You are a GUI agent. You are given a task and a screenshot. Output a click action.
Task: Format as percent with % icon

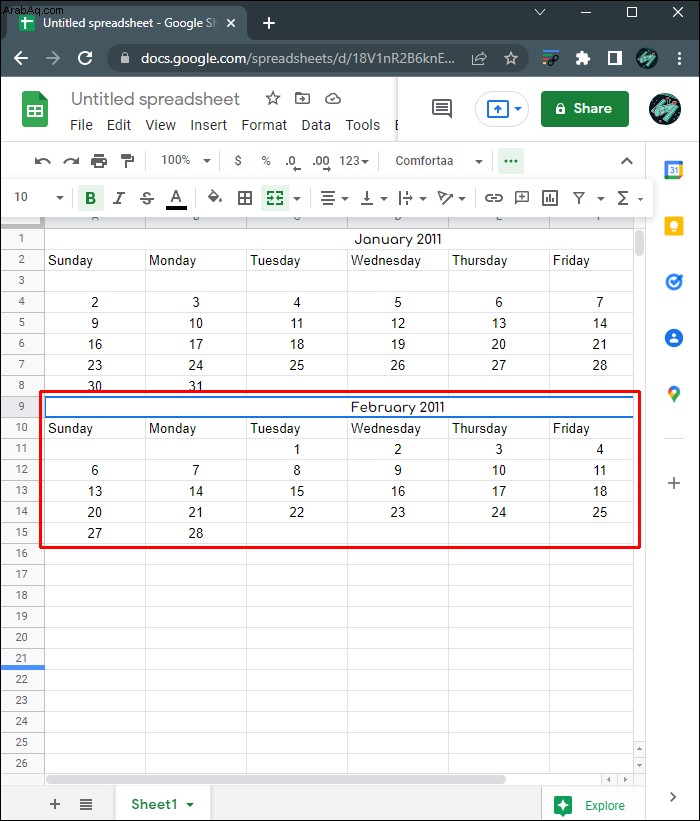(266, 161)
